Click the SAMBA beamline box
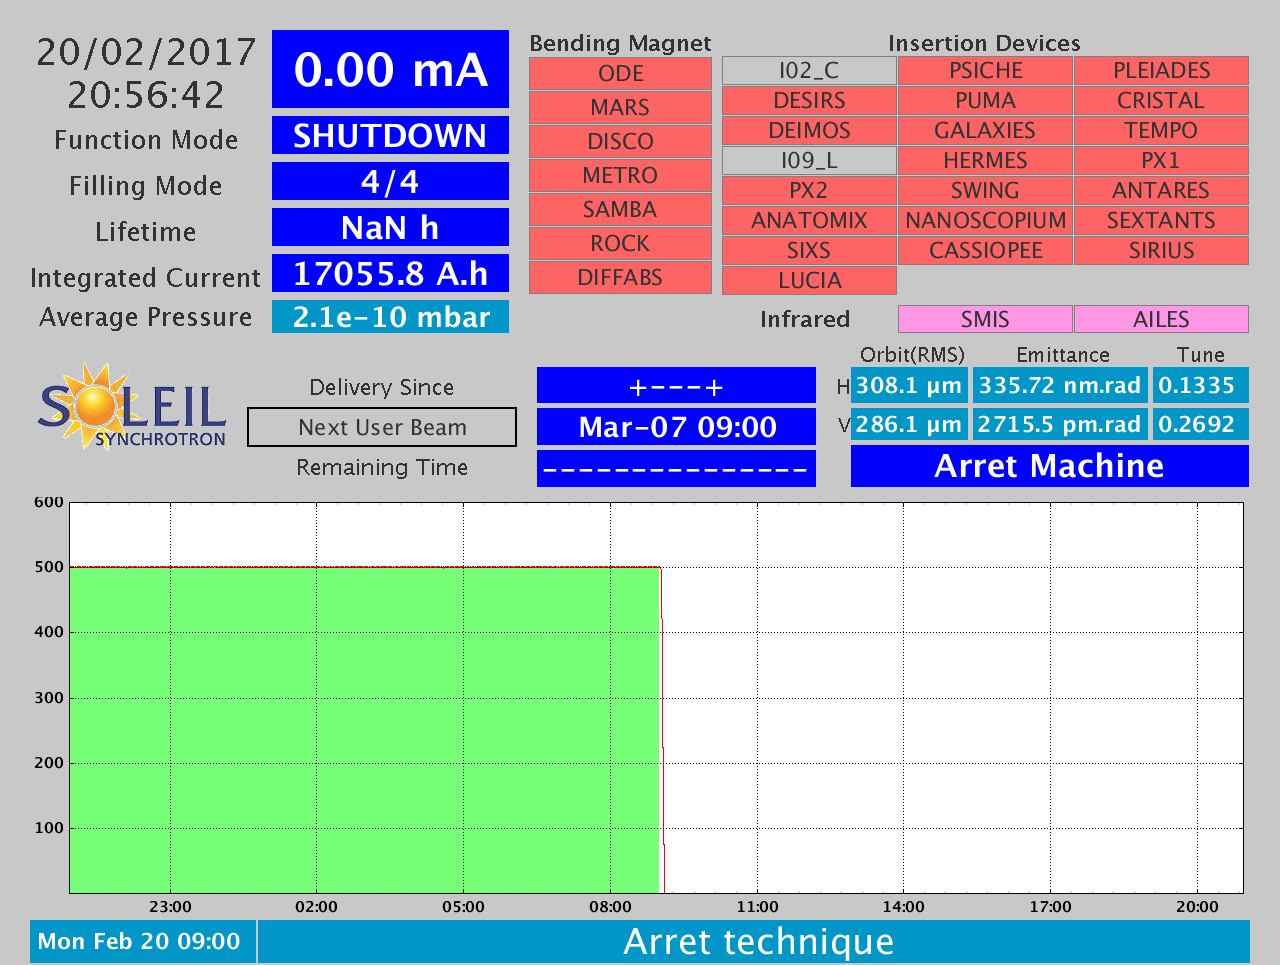The image size is (1280, 965). (620, 210)
